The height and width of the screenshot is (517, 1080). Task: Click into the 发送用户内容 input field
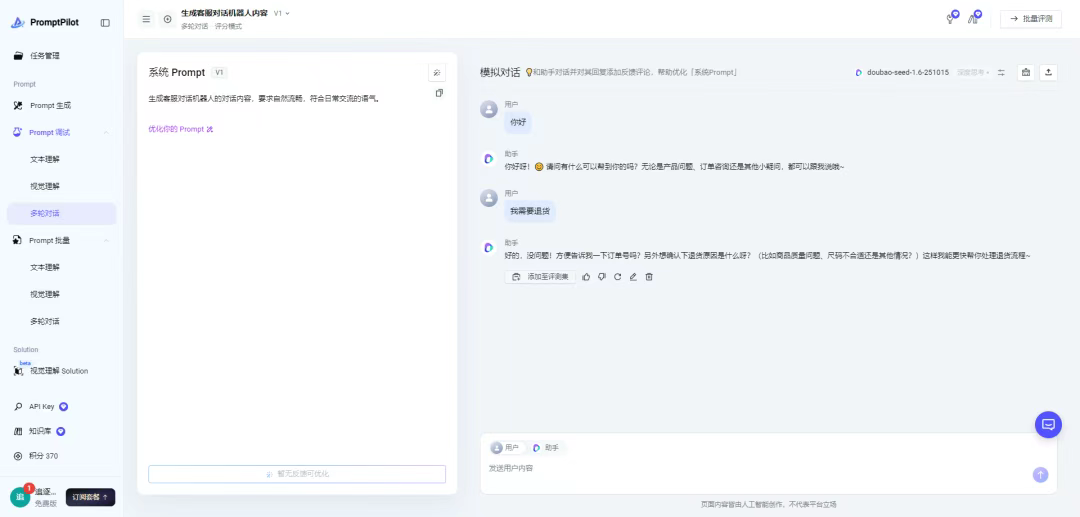(x=758, y=469)
